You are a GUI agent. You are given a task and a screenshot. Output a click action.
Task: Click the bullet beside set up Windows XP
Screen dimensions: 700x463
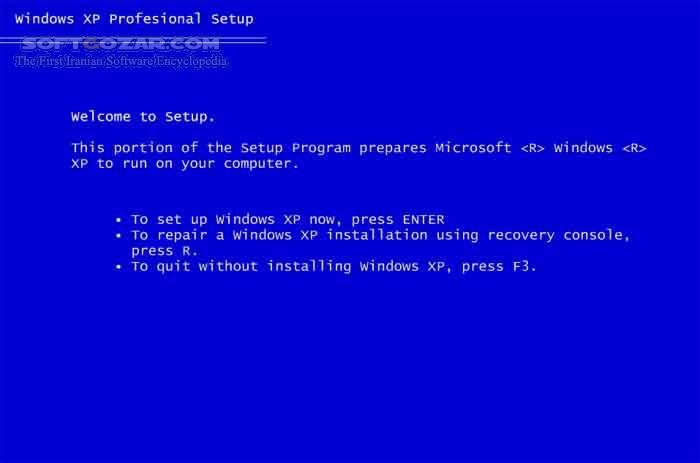(118, 220)
